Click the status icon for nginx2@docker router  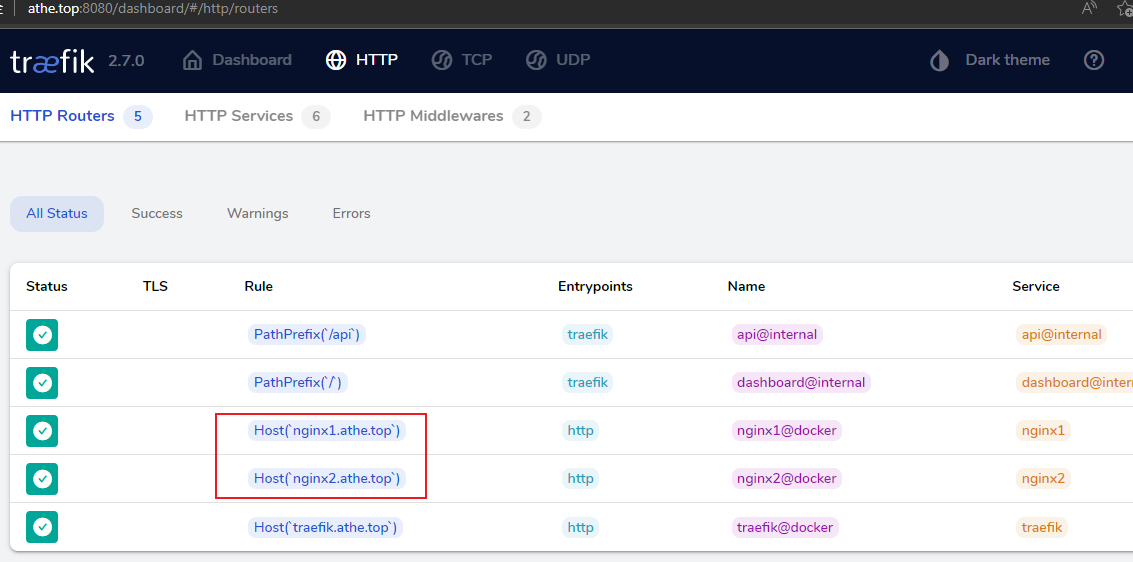(42, 479)
